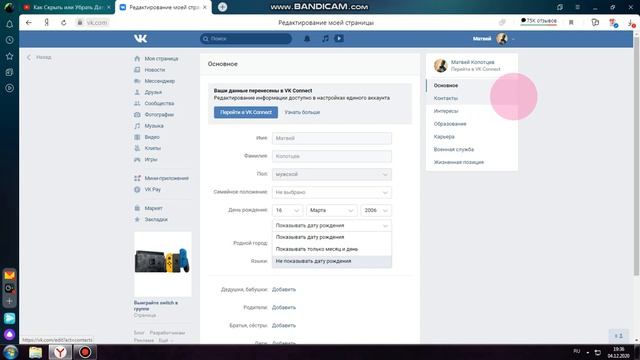Viewport: 640px width, 360px height.
Task: Click the Мини-приложения icon
Action: tap(137, 178)
